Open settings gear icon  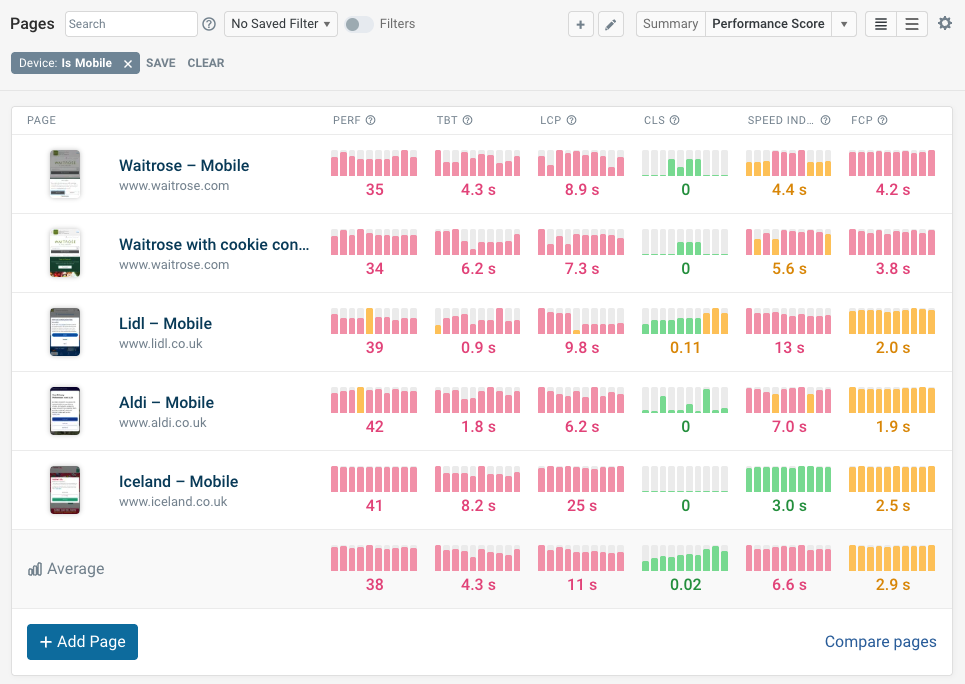tap(945, 23)
